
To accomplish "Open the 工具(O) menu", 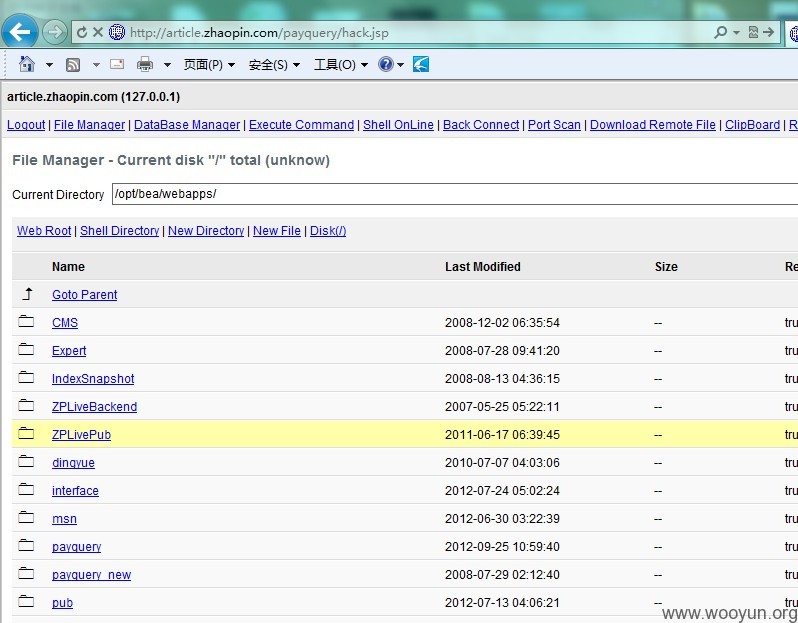I will tap(341, 65).
